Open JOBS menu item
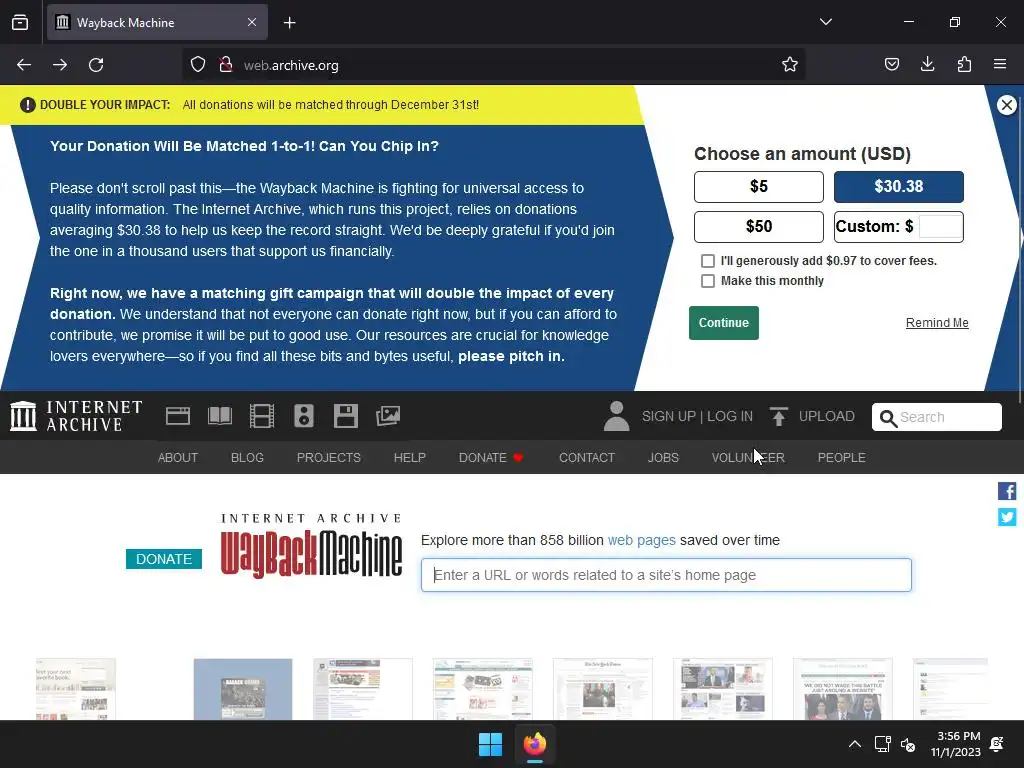This screenshot has height=768, width=1024. pos(663,458)
